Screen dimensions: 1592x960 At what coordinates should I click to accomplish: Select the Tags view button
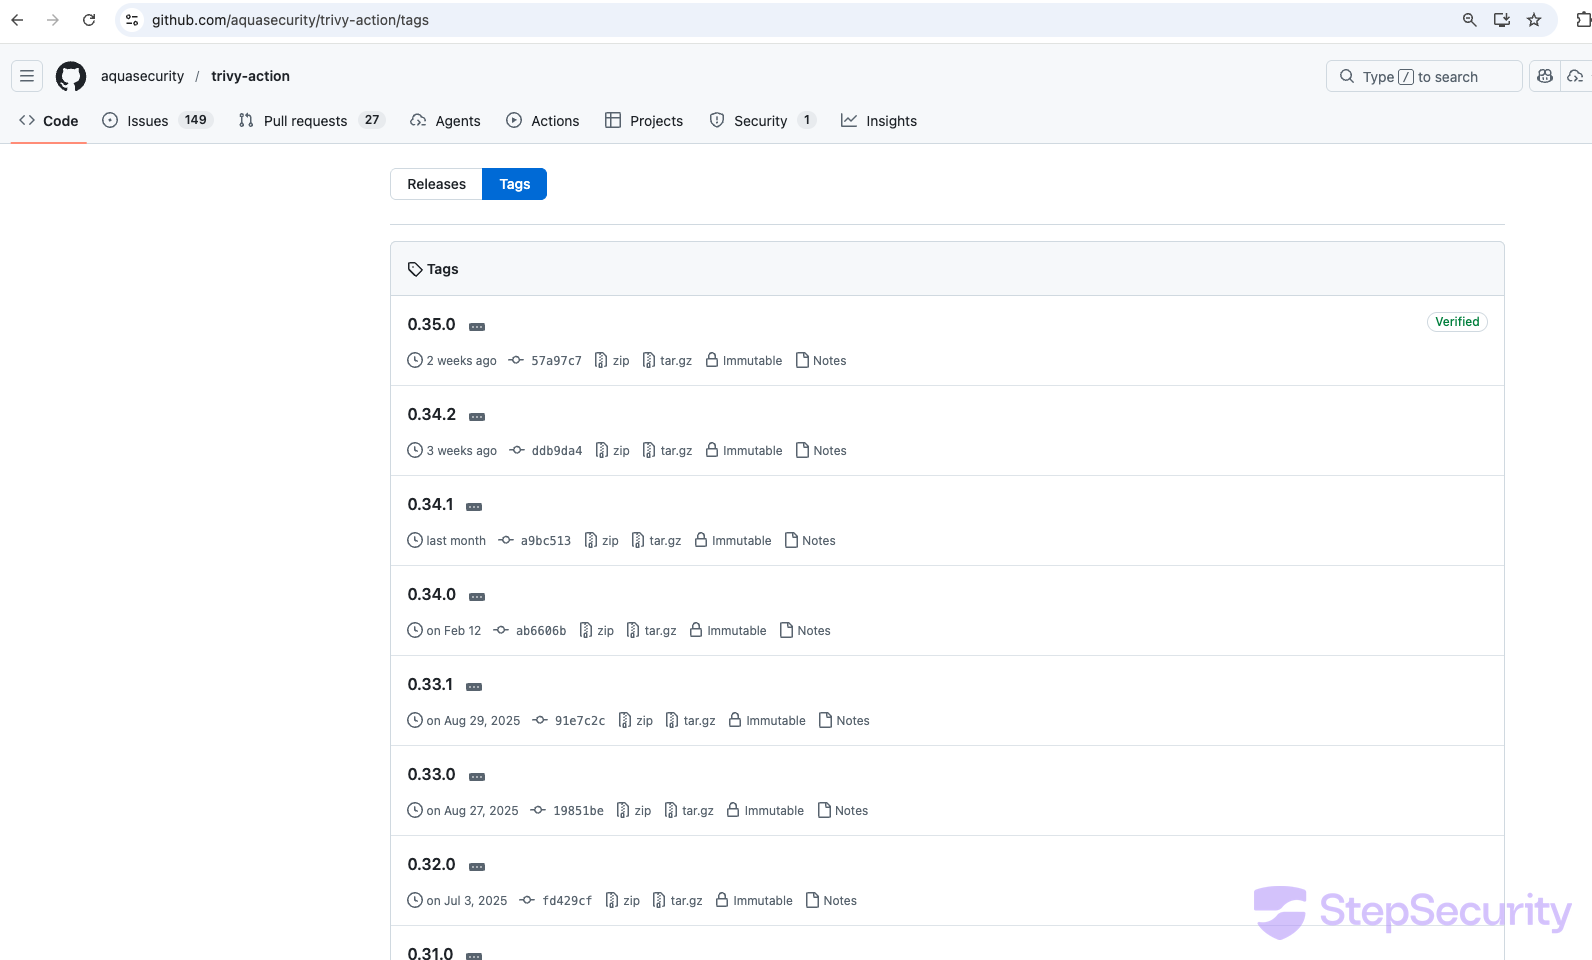(x=515, y=184)
